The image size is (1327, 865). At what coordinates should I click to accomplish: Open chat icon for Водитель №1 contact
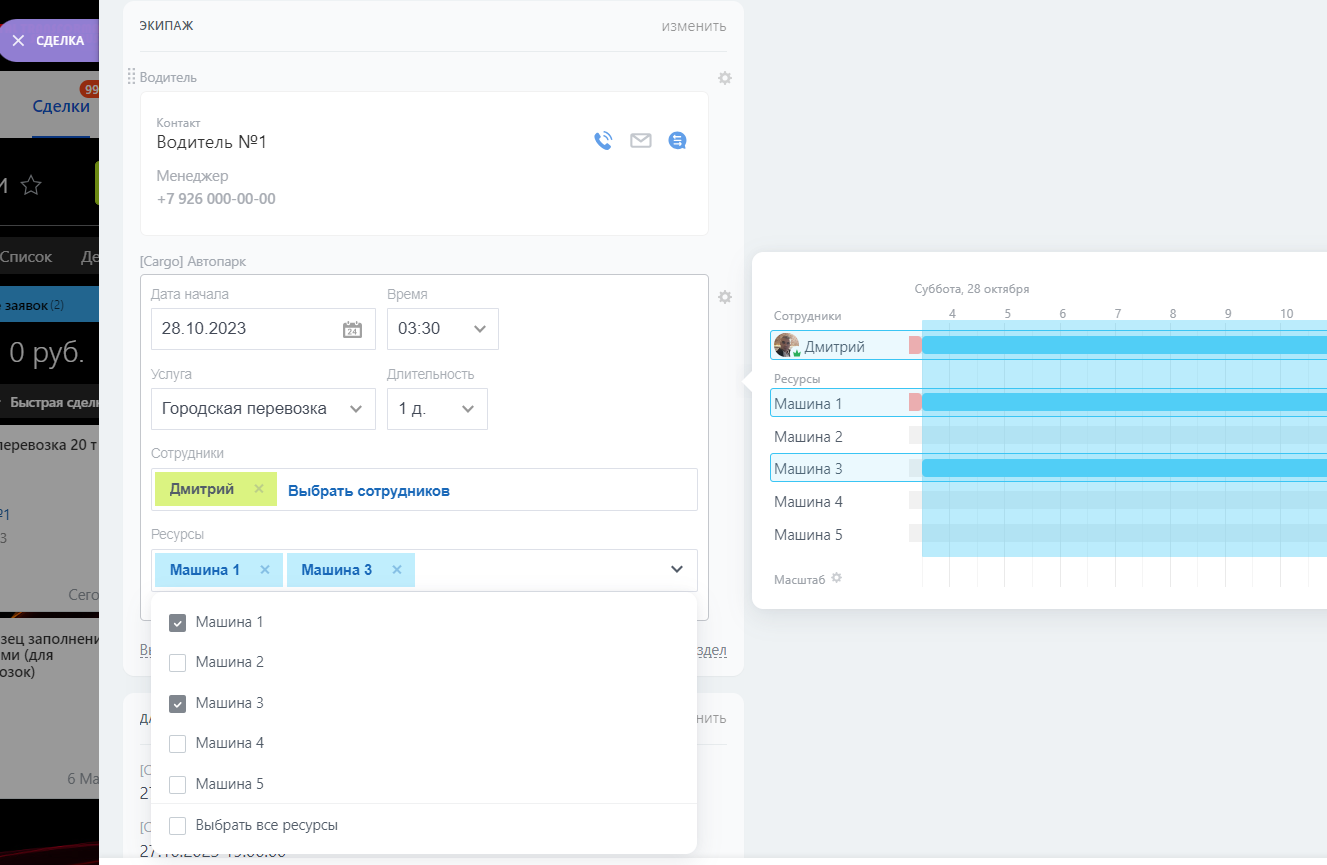tap(677, 141)
